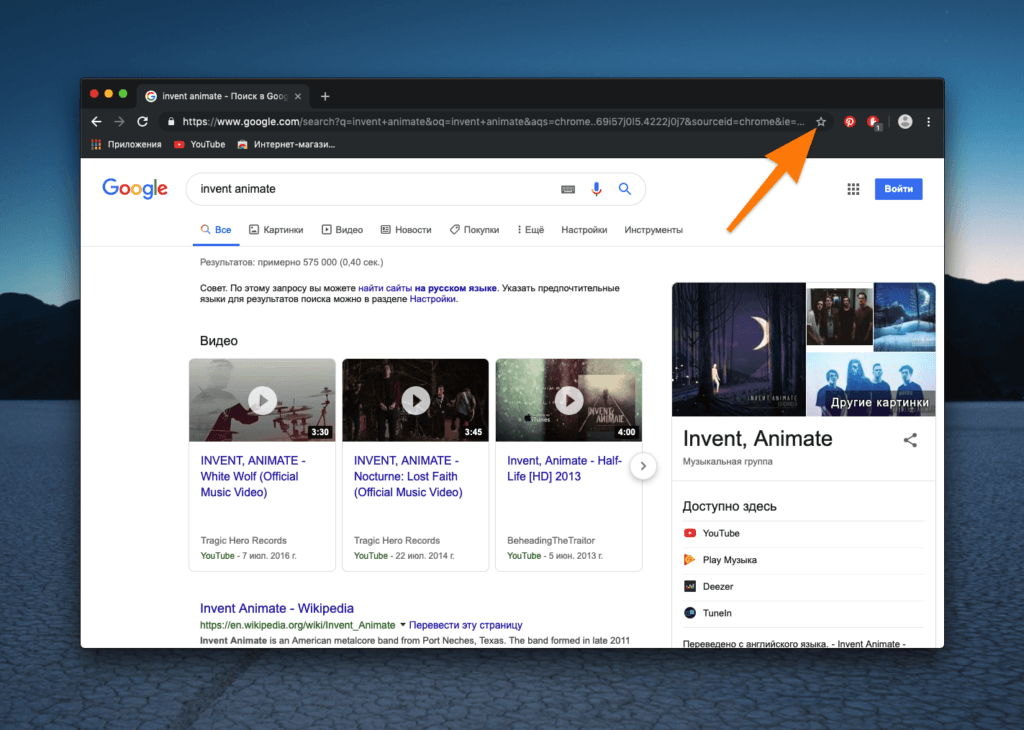Screen dimensions: 1024x730
Task: Open the Chrome profile avatar
Action: pyautogui.click(x=904, y=121)
